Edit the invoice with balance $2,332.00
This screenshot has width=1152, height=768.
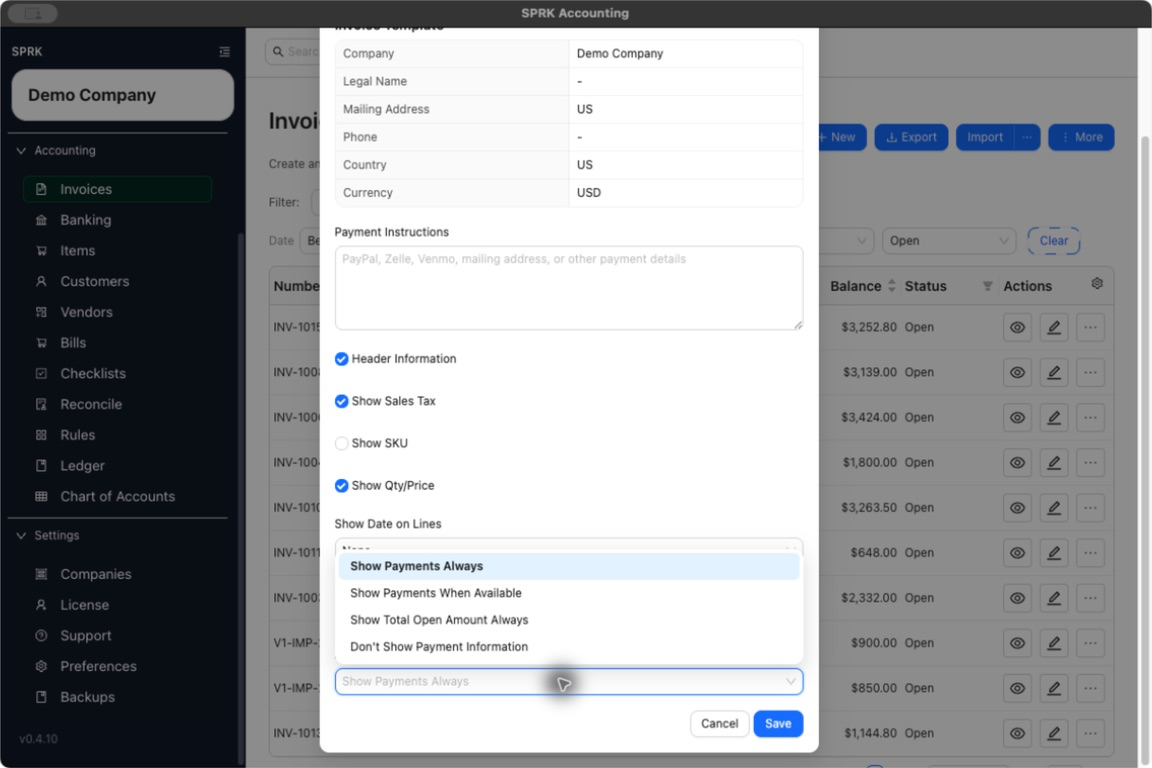tap(1054, 598)
